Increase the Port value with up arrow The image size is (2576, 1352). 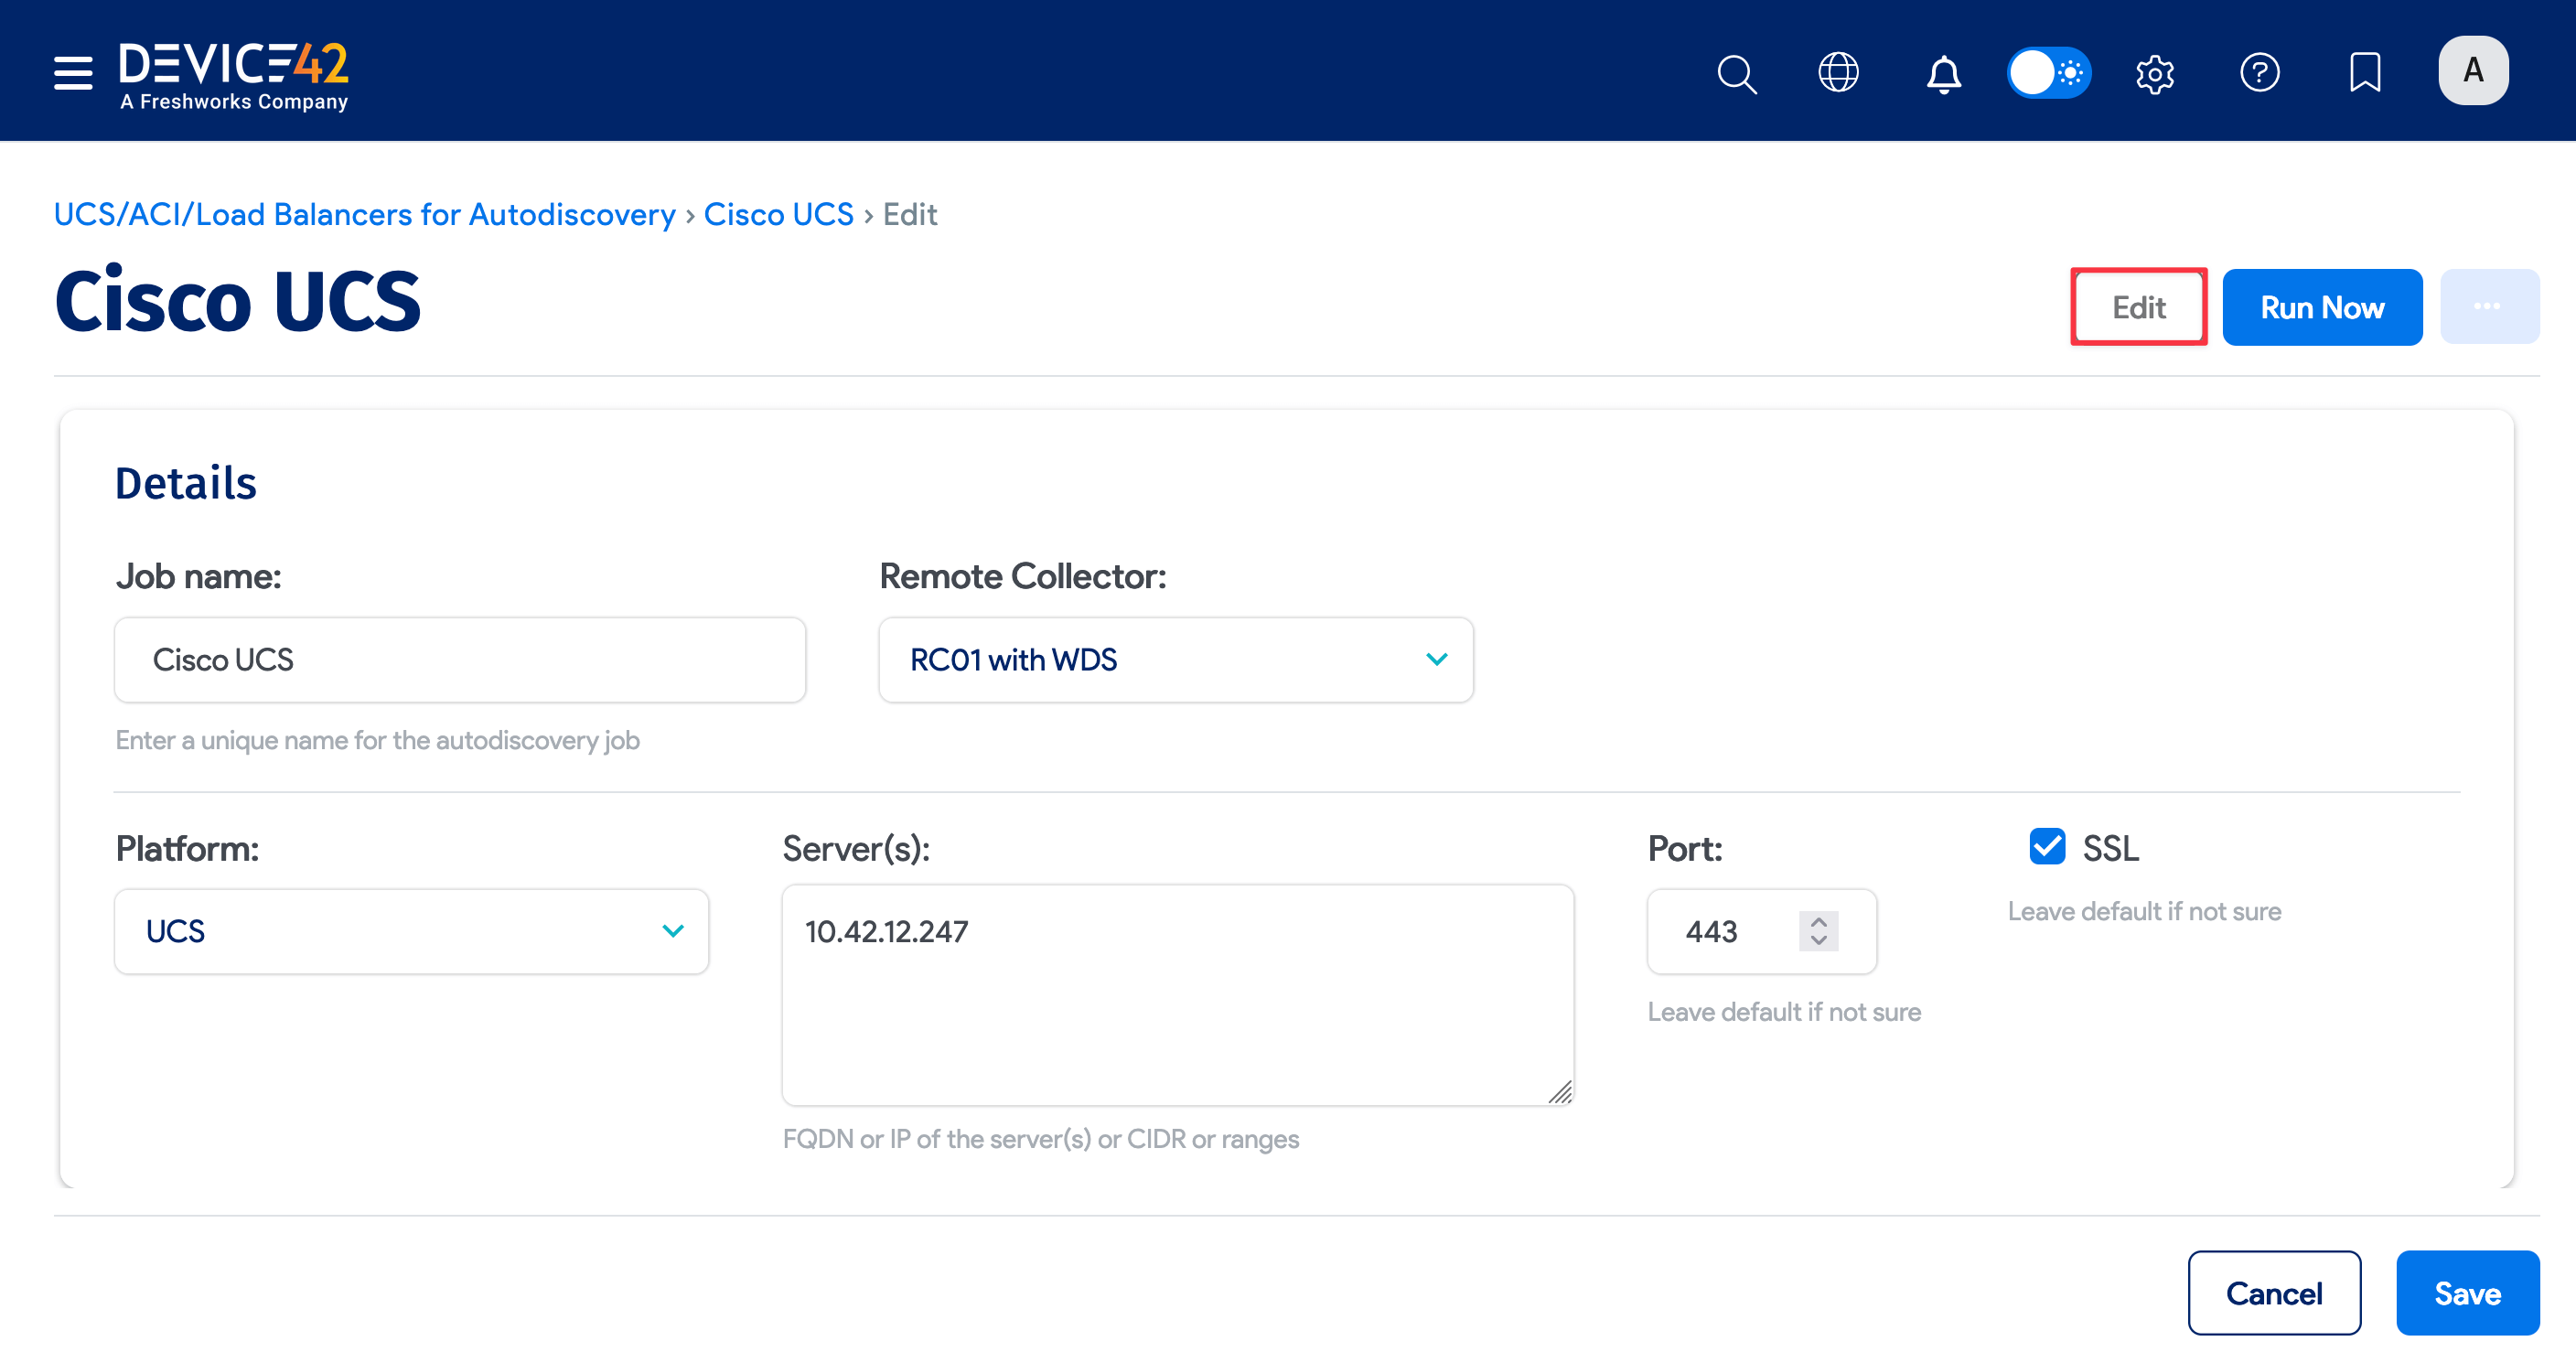[1818, 921]
